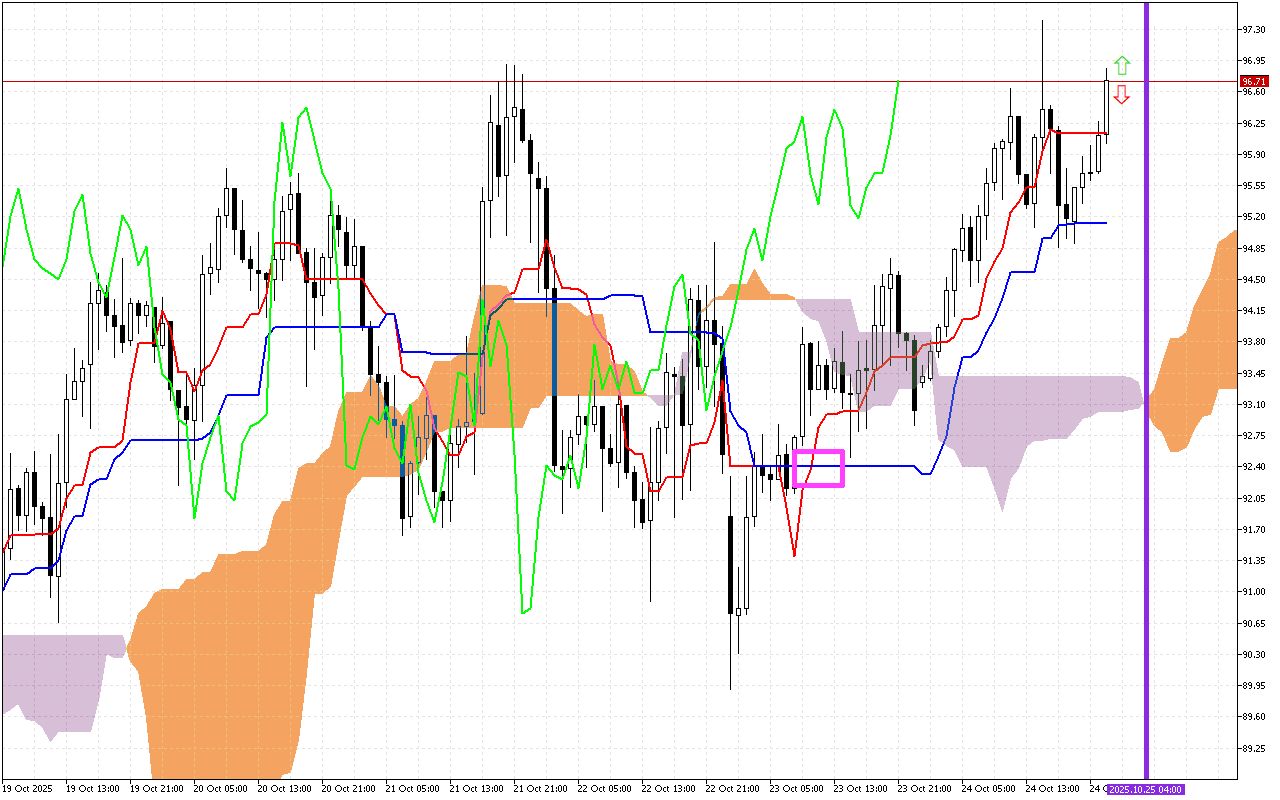The height and width of the screenshot is (800, 1280).
Task: Click the purple 2025.10.25 04:00 date label
Action: click(x=1146, y=789)
